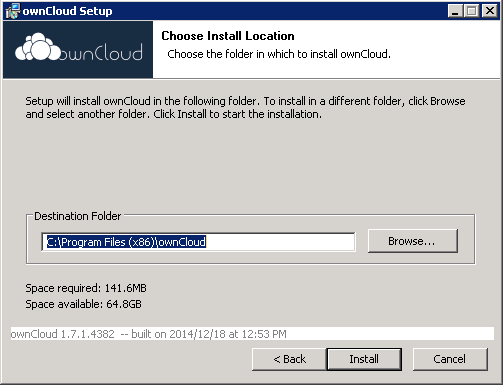503x385 pixels.
Task: Click the 'Choose Install Location' heading
Action: pos(228,36)
